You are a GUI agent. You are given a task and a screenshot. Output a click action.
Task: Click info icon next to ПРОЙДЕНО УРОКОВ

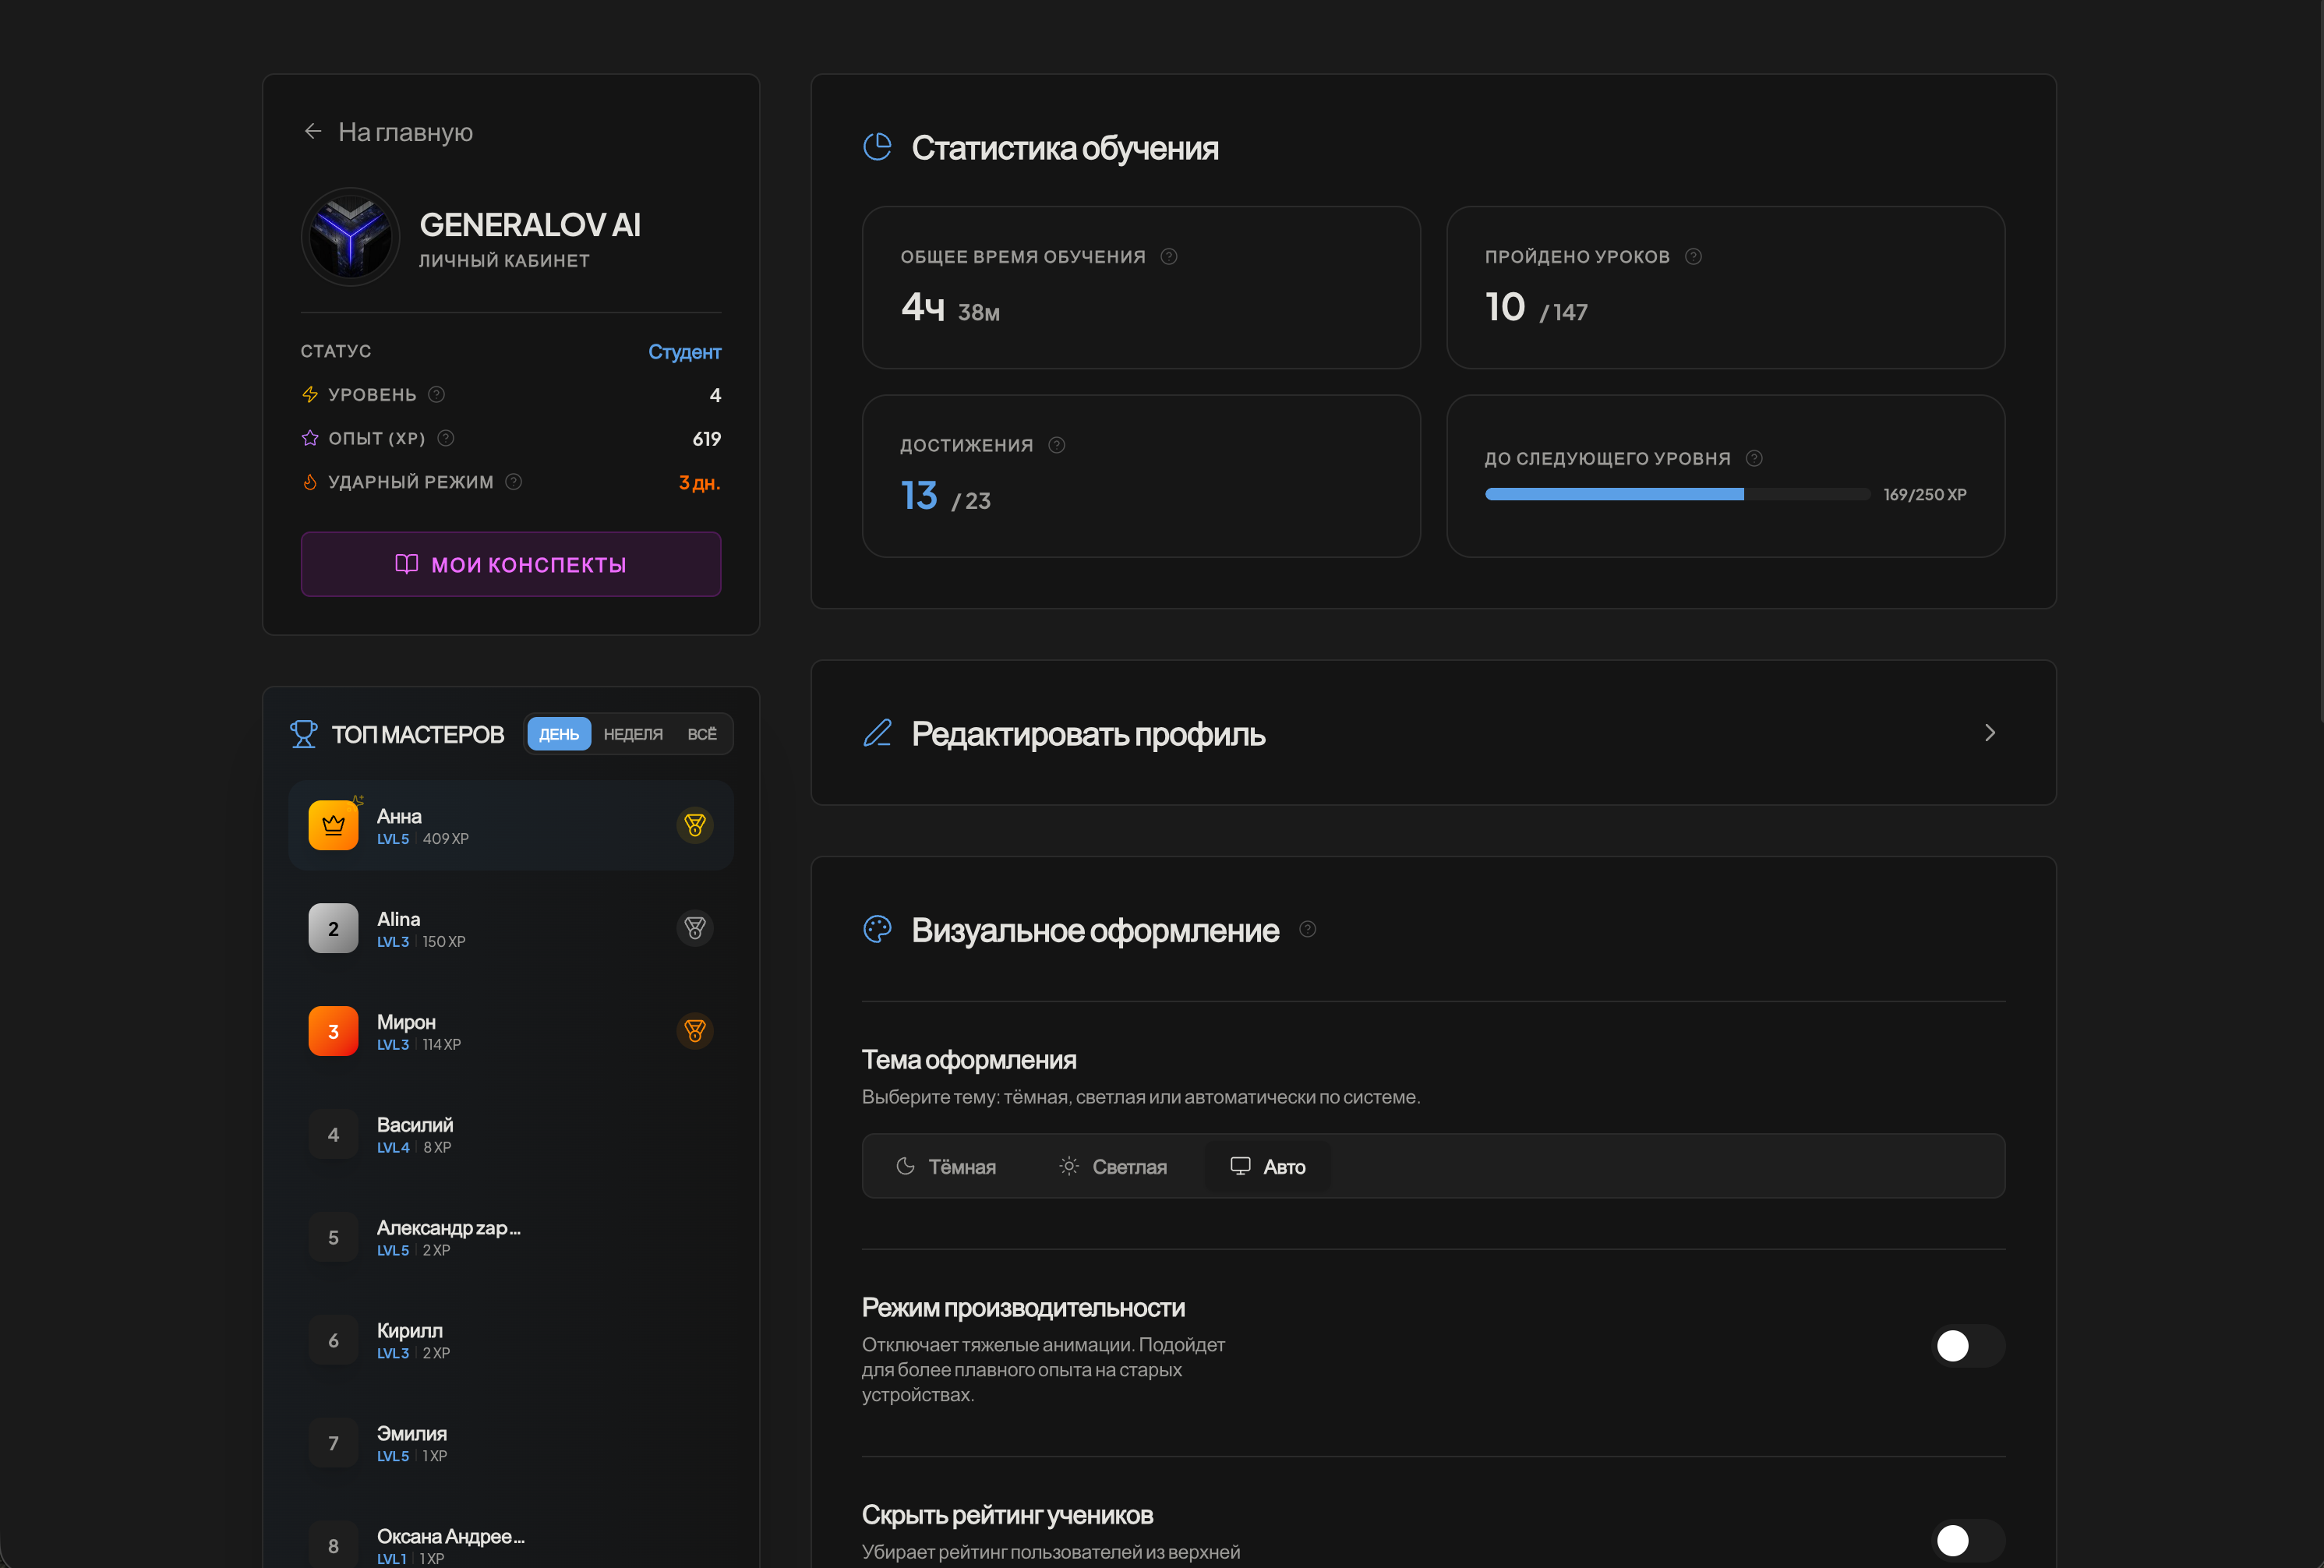click(1692, 256)
